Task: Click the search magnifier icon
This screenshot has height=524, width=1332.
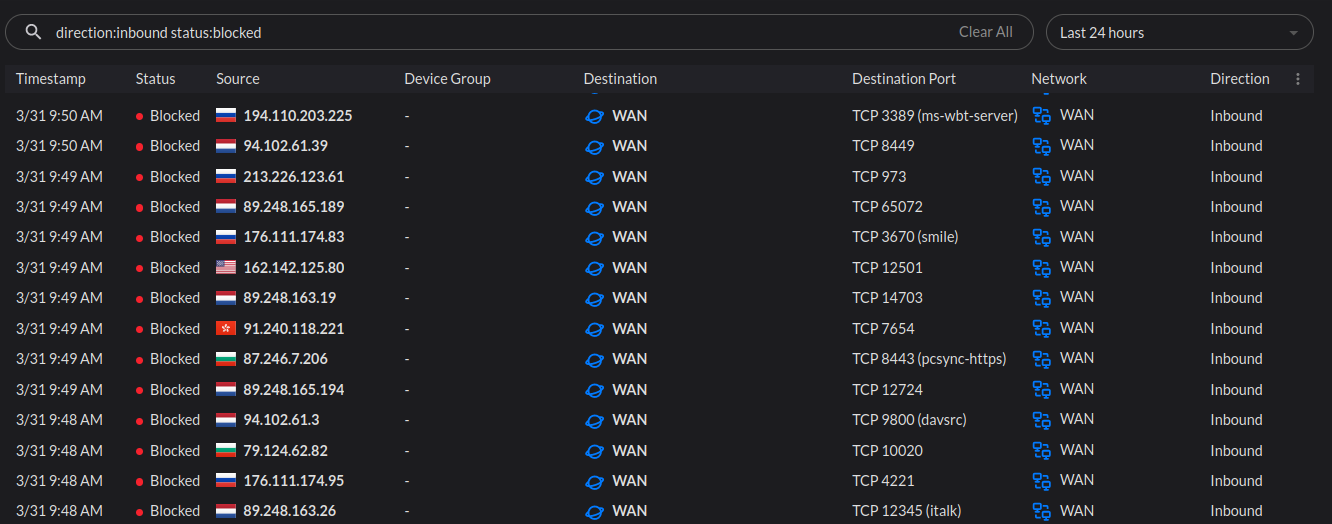Action: click(34, 32)
